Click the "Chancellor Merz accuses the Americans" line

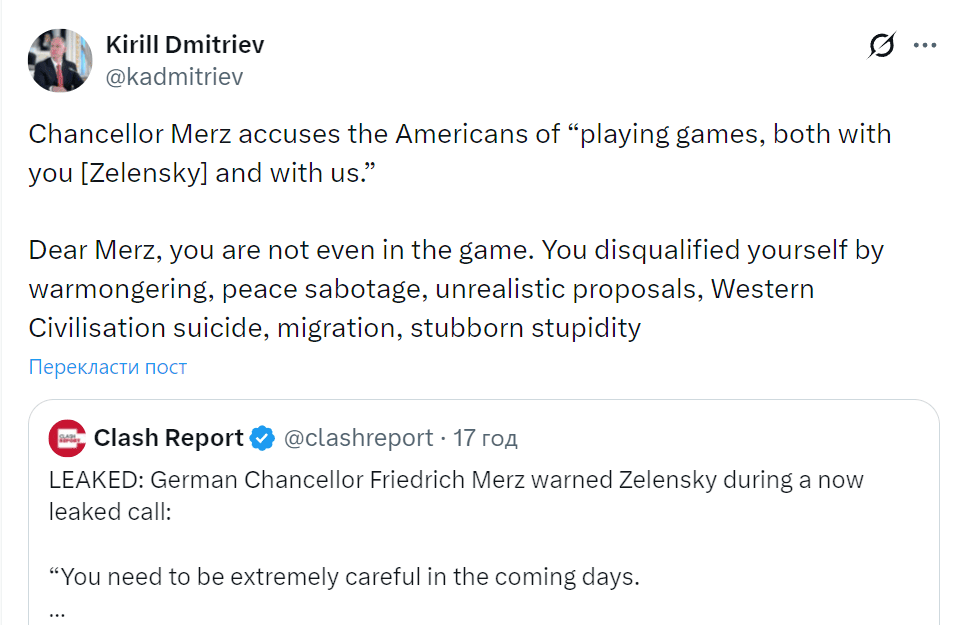(x=459, y=134)
